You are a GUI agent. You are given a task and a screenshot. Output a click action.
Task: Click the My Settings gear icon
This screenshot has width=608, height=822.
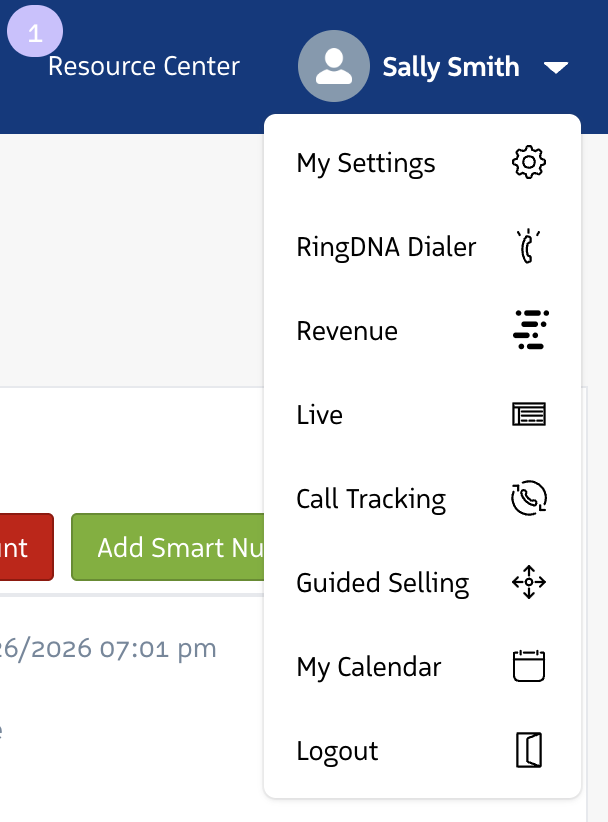pyautogui.click(x=529, y=162)
